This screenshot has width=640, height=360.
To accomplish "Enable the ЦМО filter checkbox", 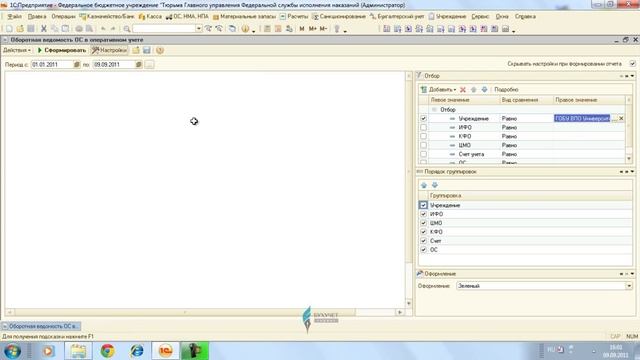I will pos(423,145).
